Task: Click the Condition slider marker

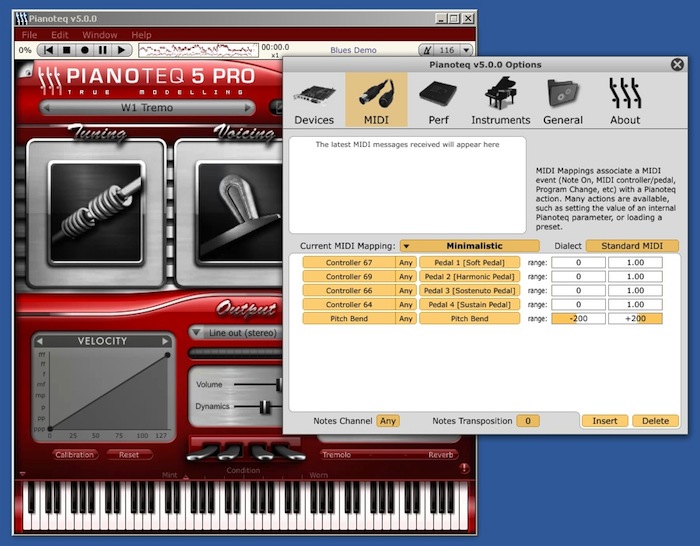Action: tap(186, 476)
